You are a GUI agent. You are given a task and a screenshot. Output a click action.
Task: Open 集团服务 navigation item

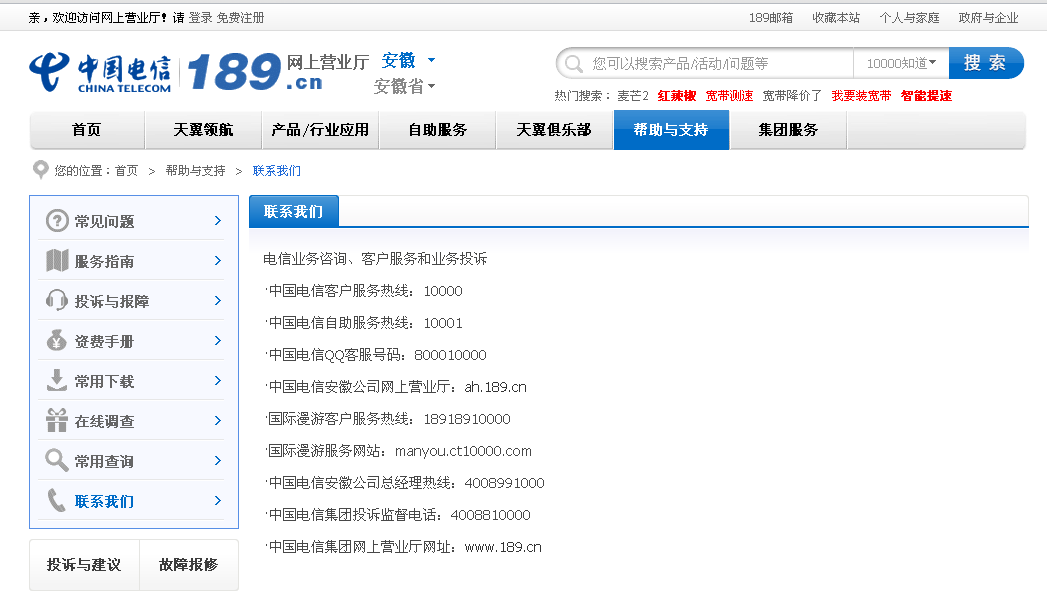coord(788,130)
